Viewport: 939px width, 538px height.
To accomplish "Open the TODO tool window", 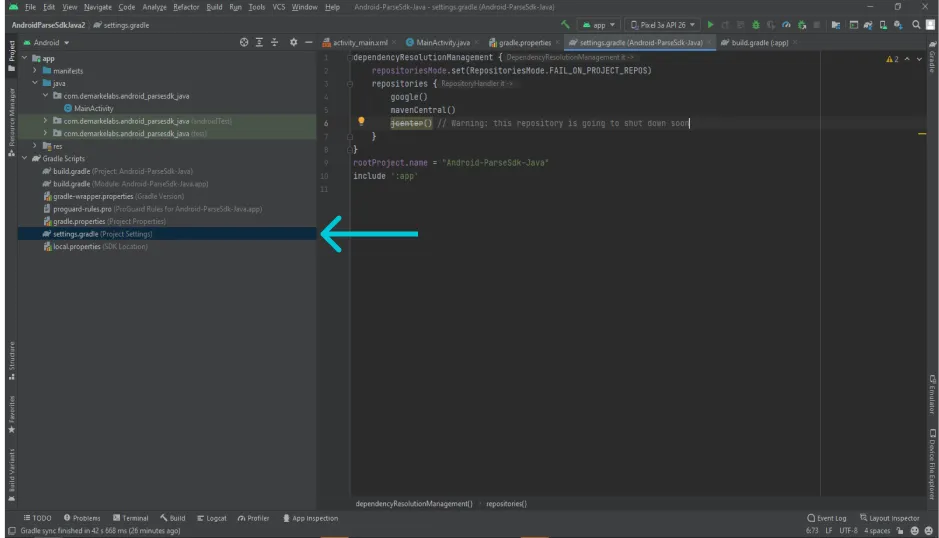I will coord(37,518).
